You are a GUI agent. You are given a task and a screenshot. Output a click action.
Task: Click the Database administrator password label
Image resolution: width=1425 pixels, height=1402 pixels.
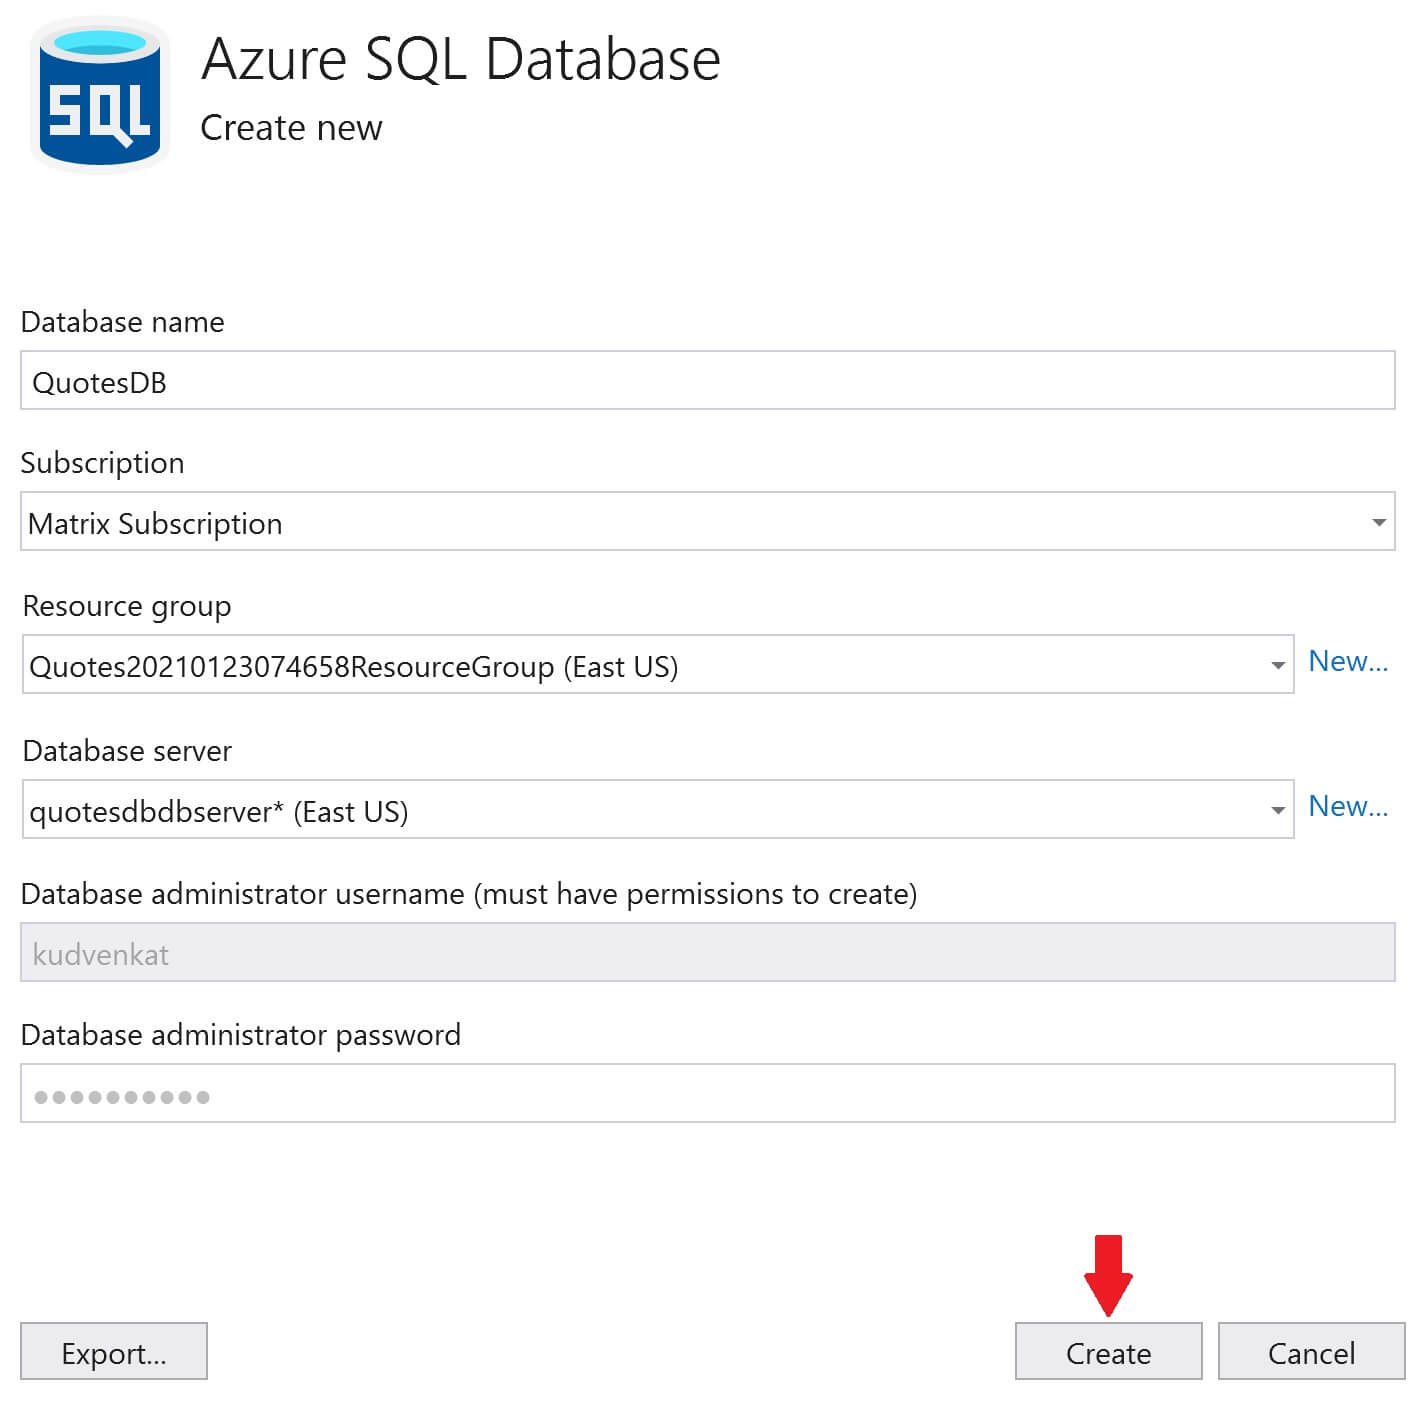click(x=241, y=1035)
